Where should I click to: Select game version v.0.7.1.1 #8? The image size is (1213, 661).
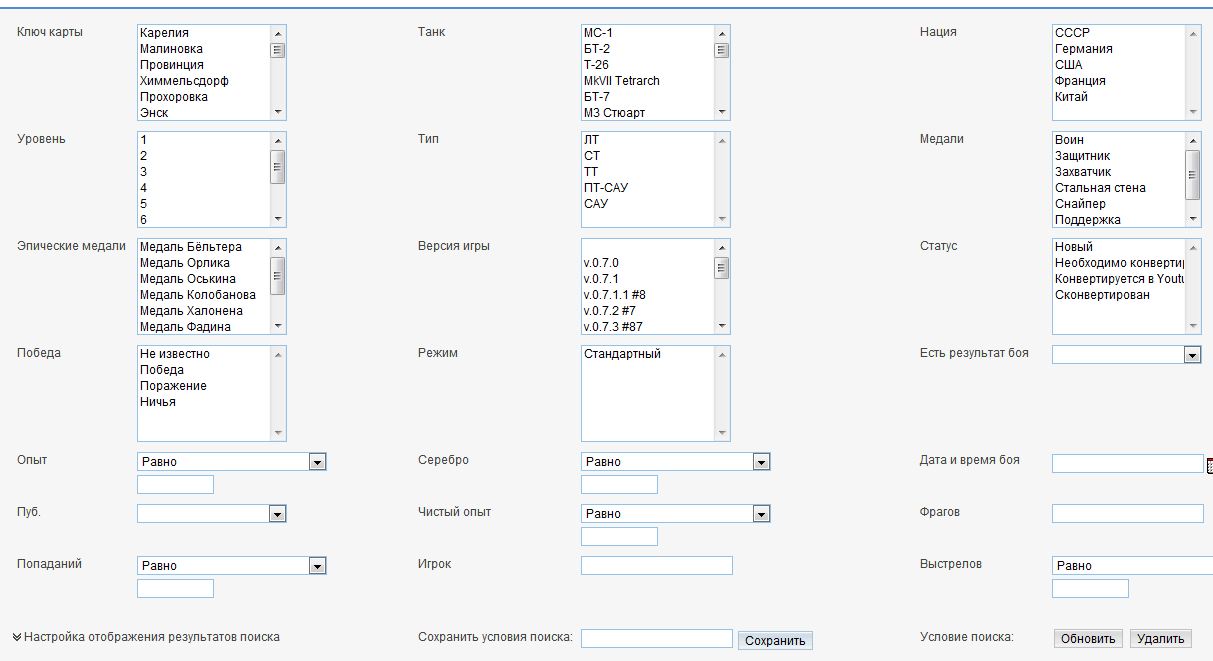point(621,295)
